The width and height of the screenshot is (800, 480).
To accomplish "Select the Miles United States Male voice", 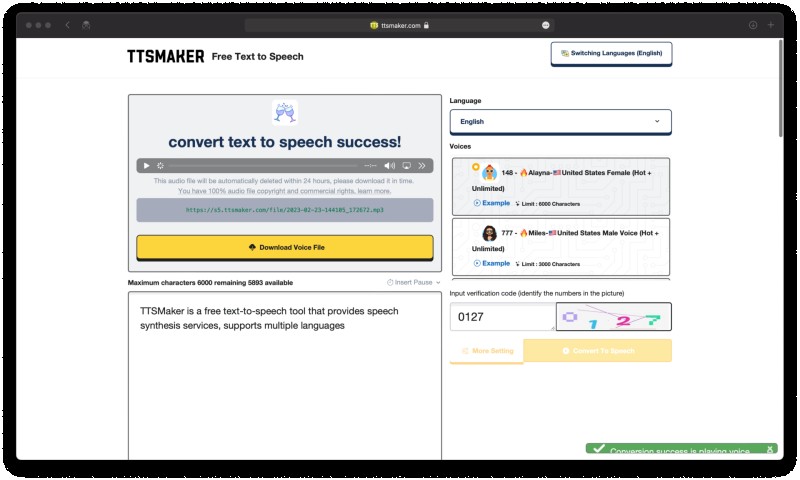I will pos(561,247).
